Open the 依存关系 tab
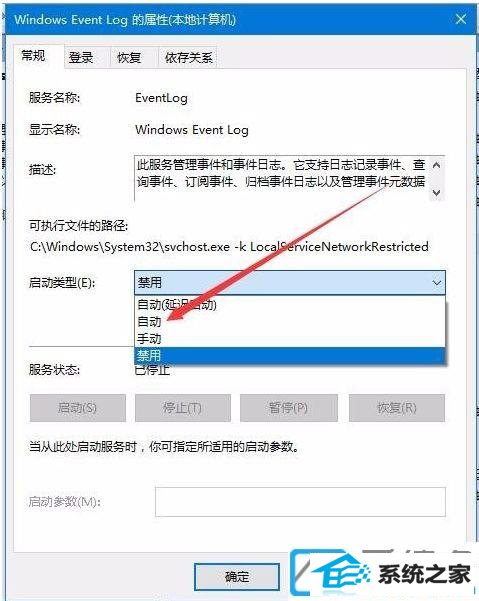This screenshot has height=601, width=479. coord(188,58)
